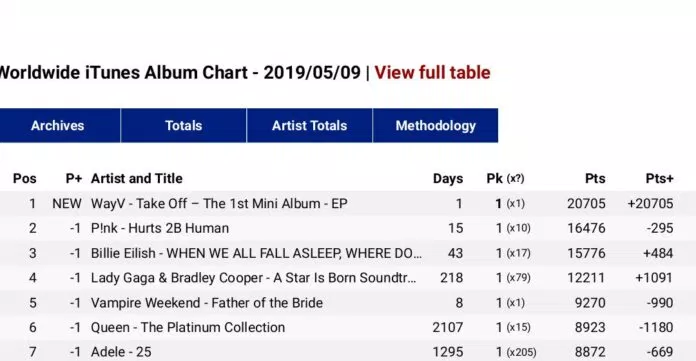Open the Archives tab

point(59,125)
